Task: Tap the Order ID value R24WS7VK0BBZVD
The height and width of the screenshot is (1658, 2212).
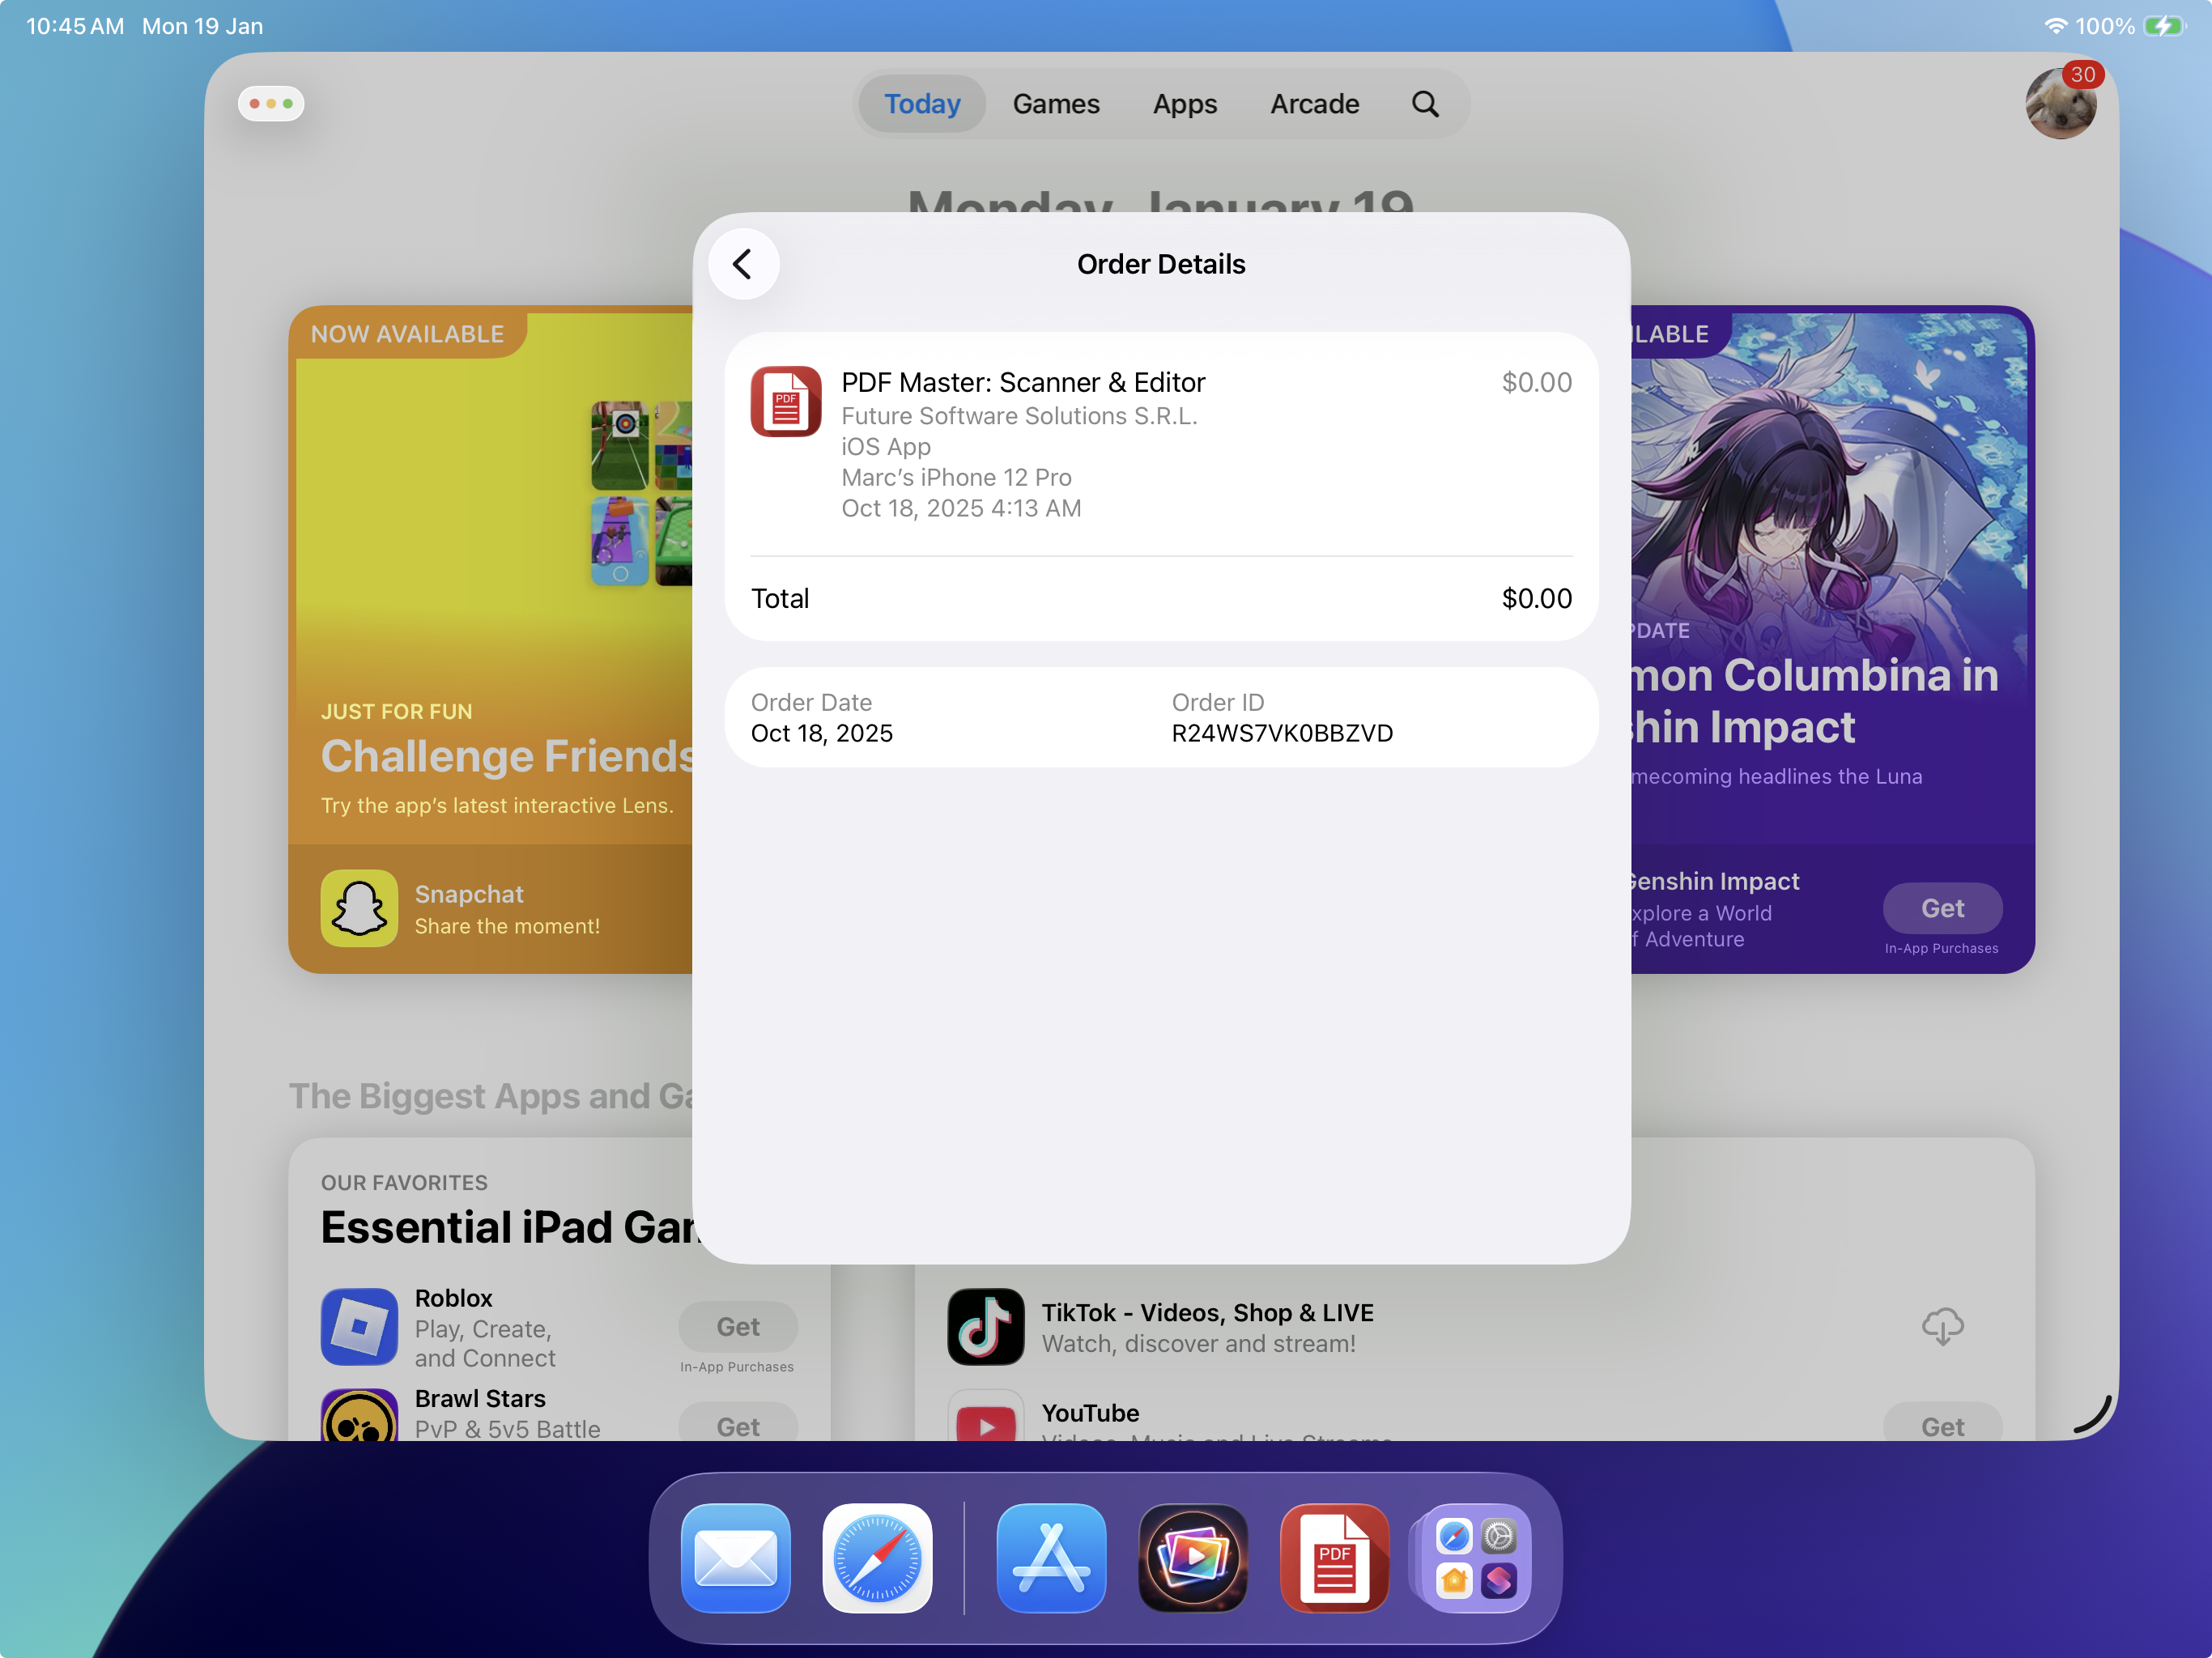Action: click(1281, 733)
